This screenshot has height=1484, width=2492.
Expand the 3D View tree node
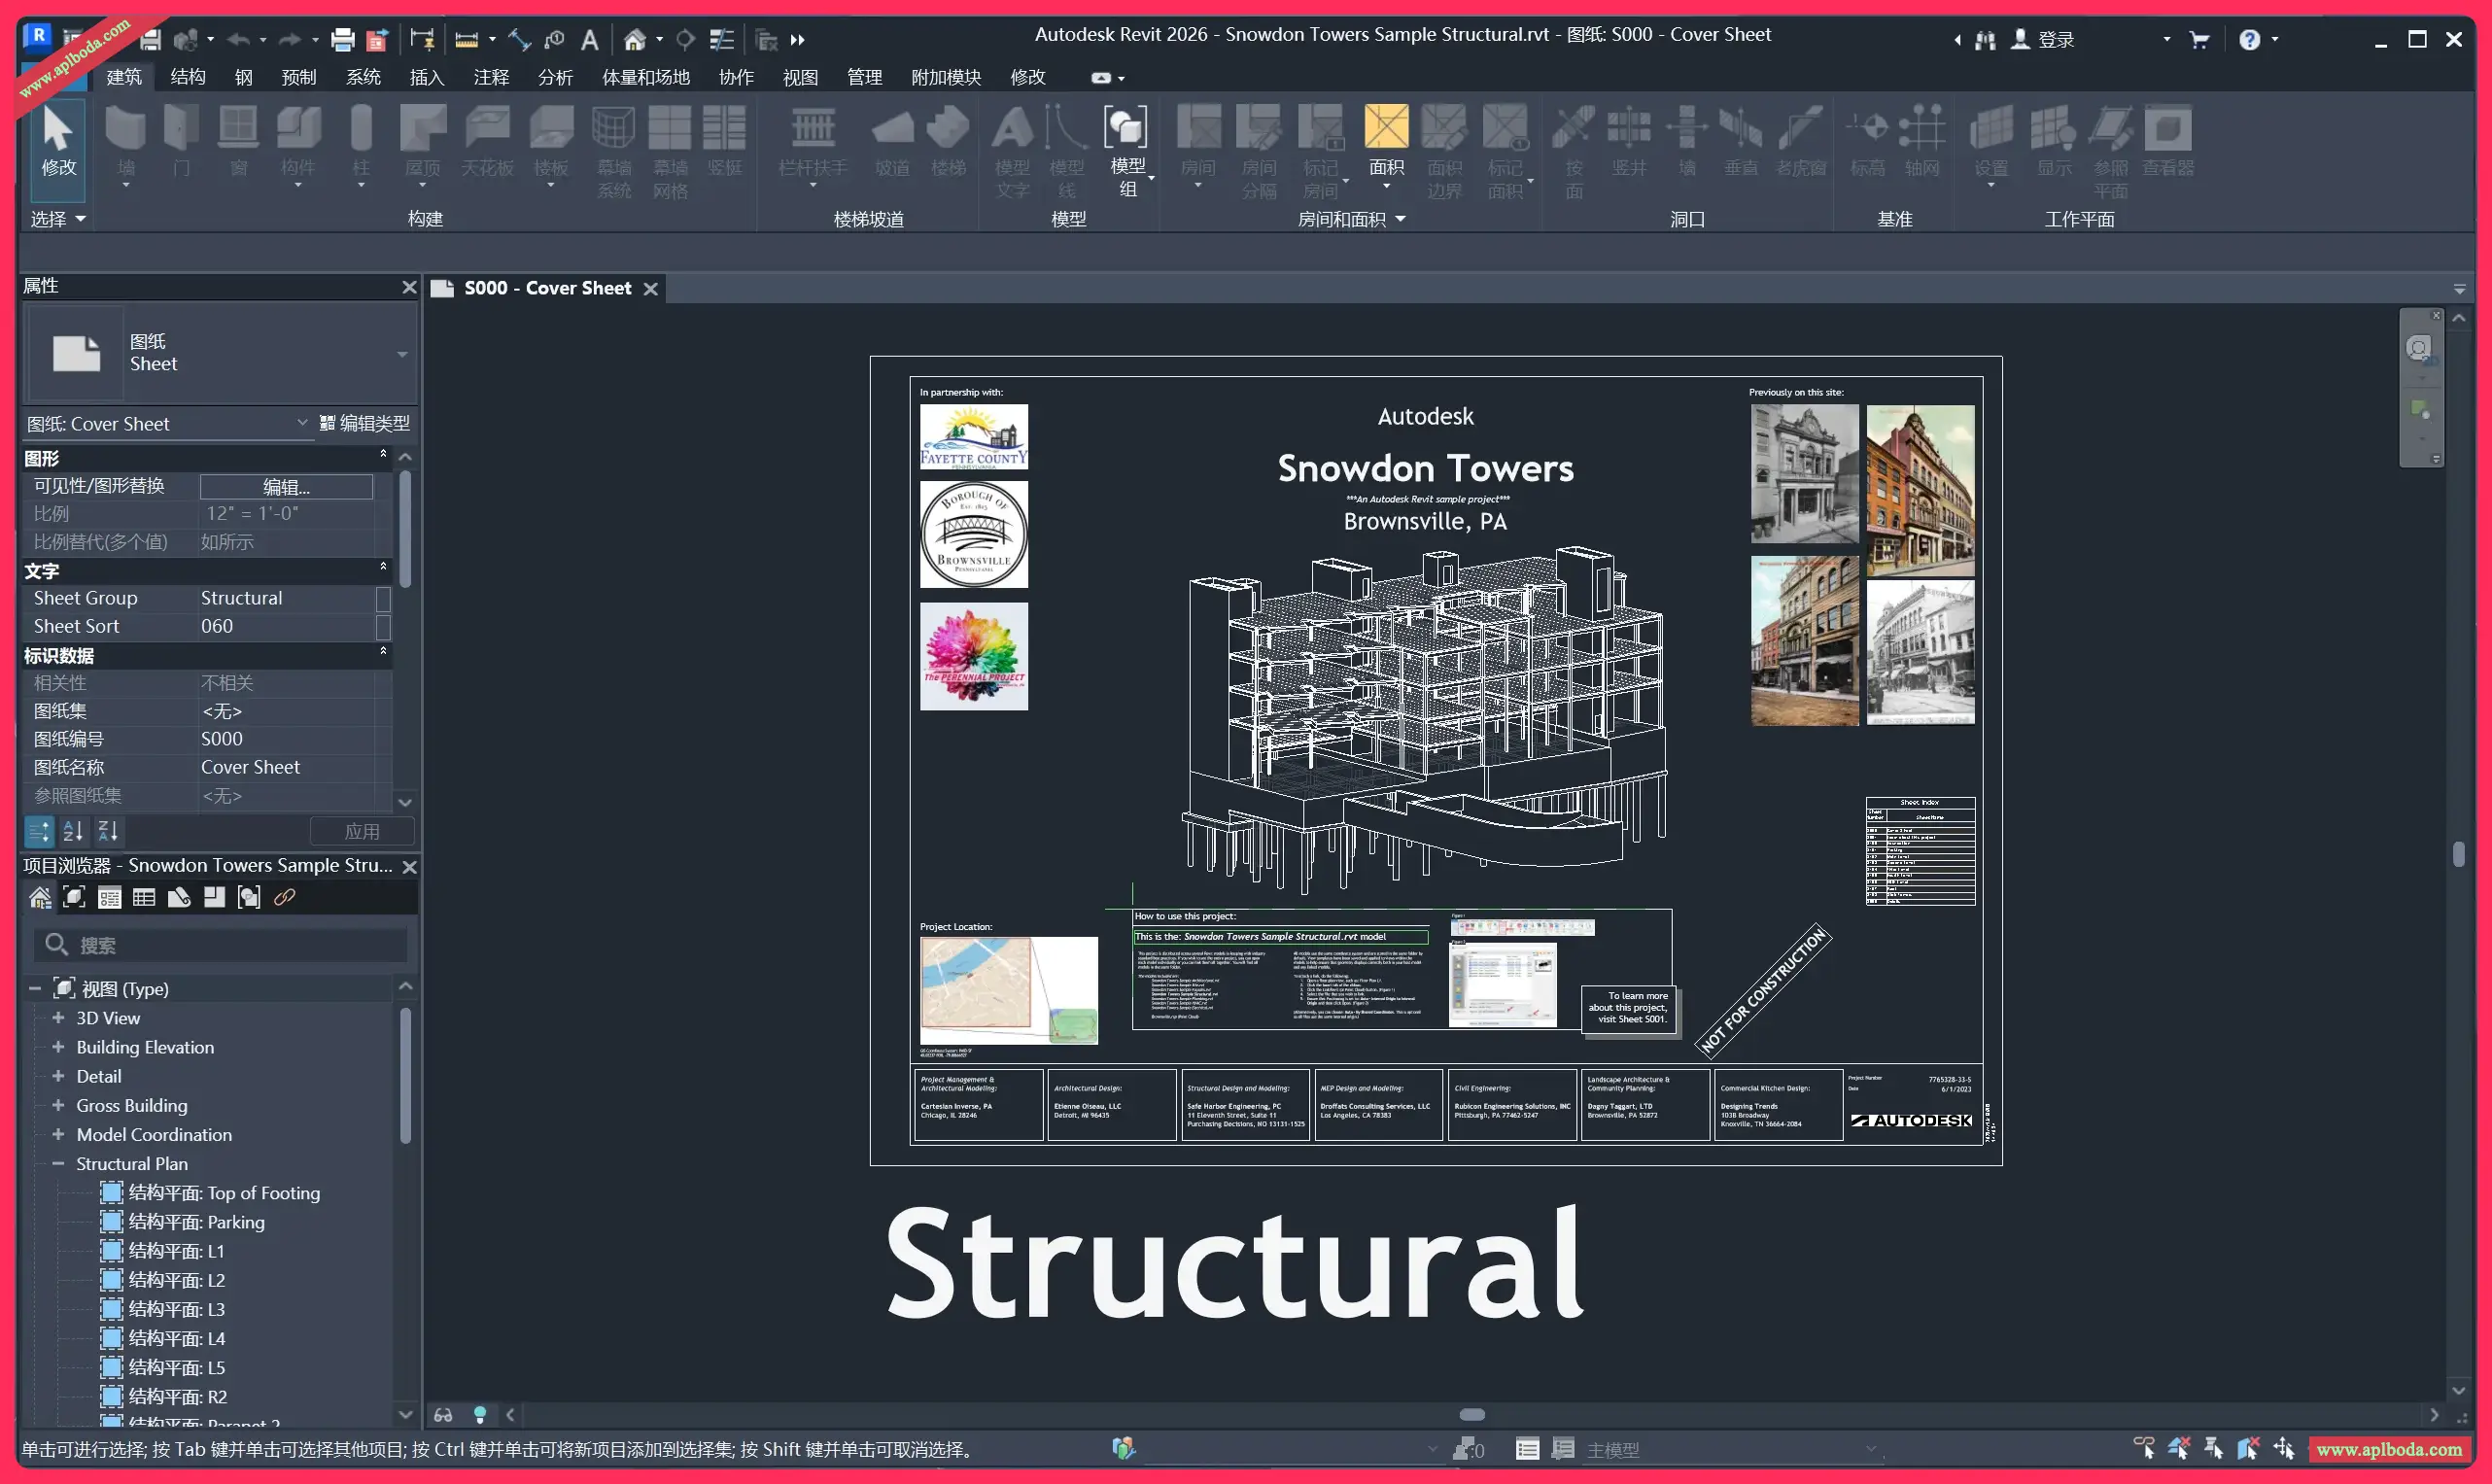[58, 1018]
